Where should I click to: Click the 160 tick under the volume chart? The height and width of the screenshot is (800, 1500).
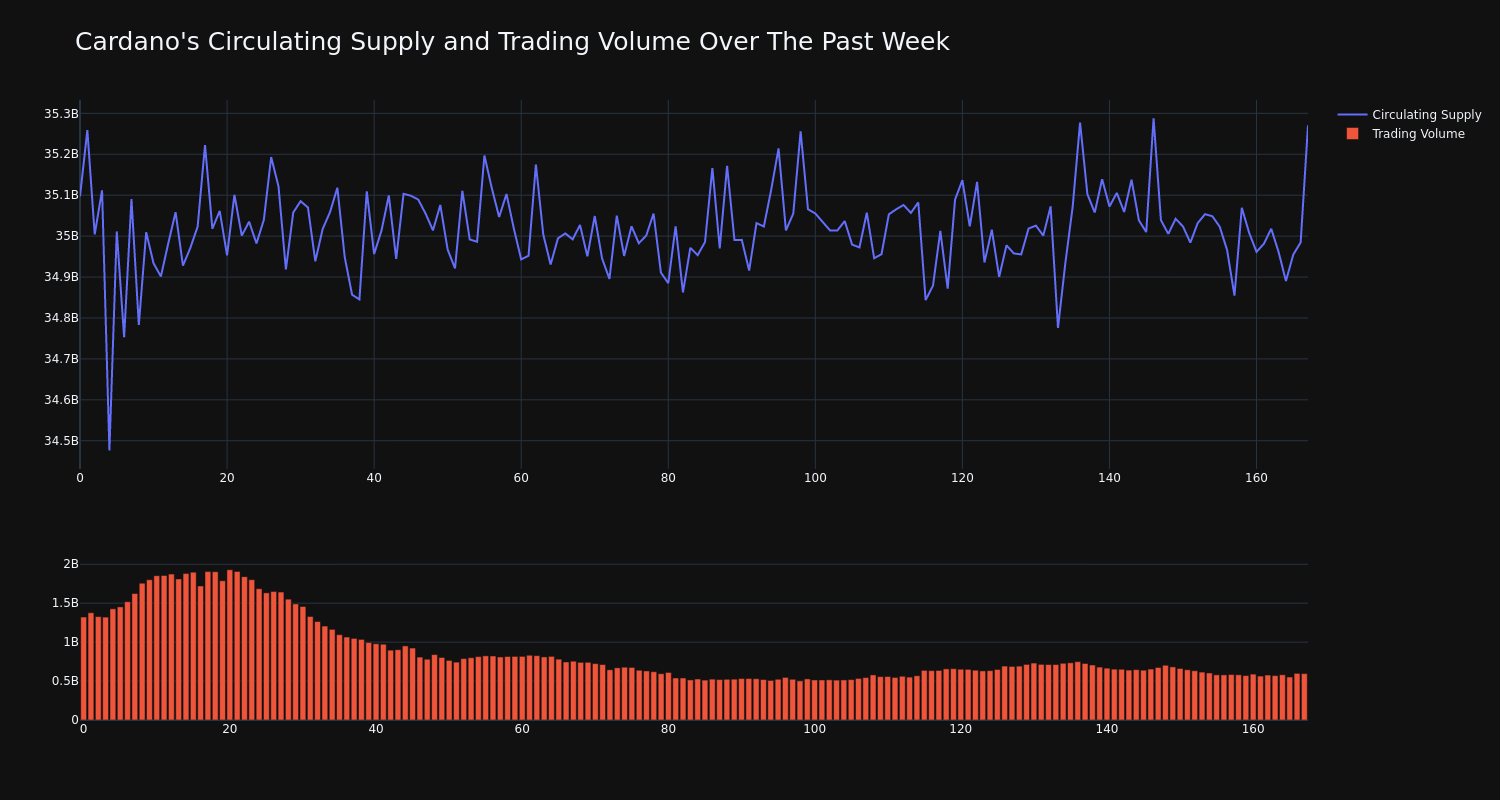(x=1253, y=729)
